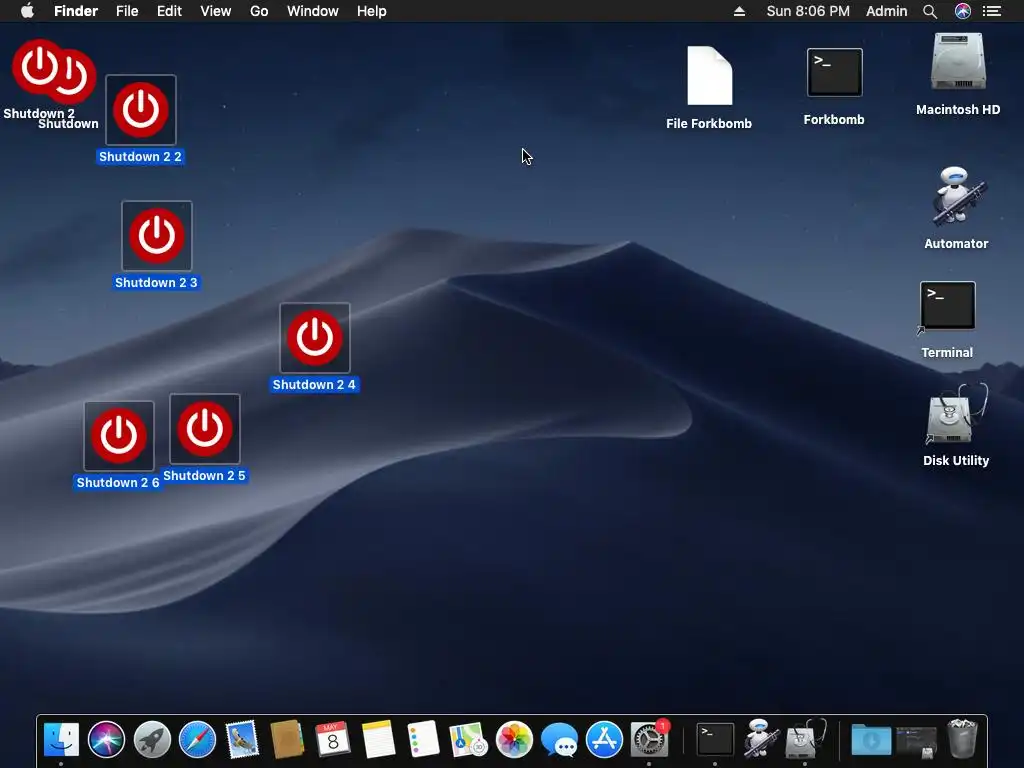Image resolution: width=1024 pixels, height=768 pixels.
Task: Select the Terminal alias on desktop
Action: 948,306
